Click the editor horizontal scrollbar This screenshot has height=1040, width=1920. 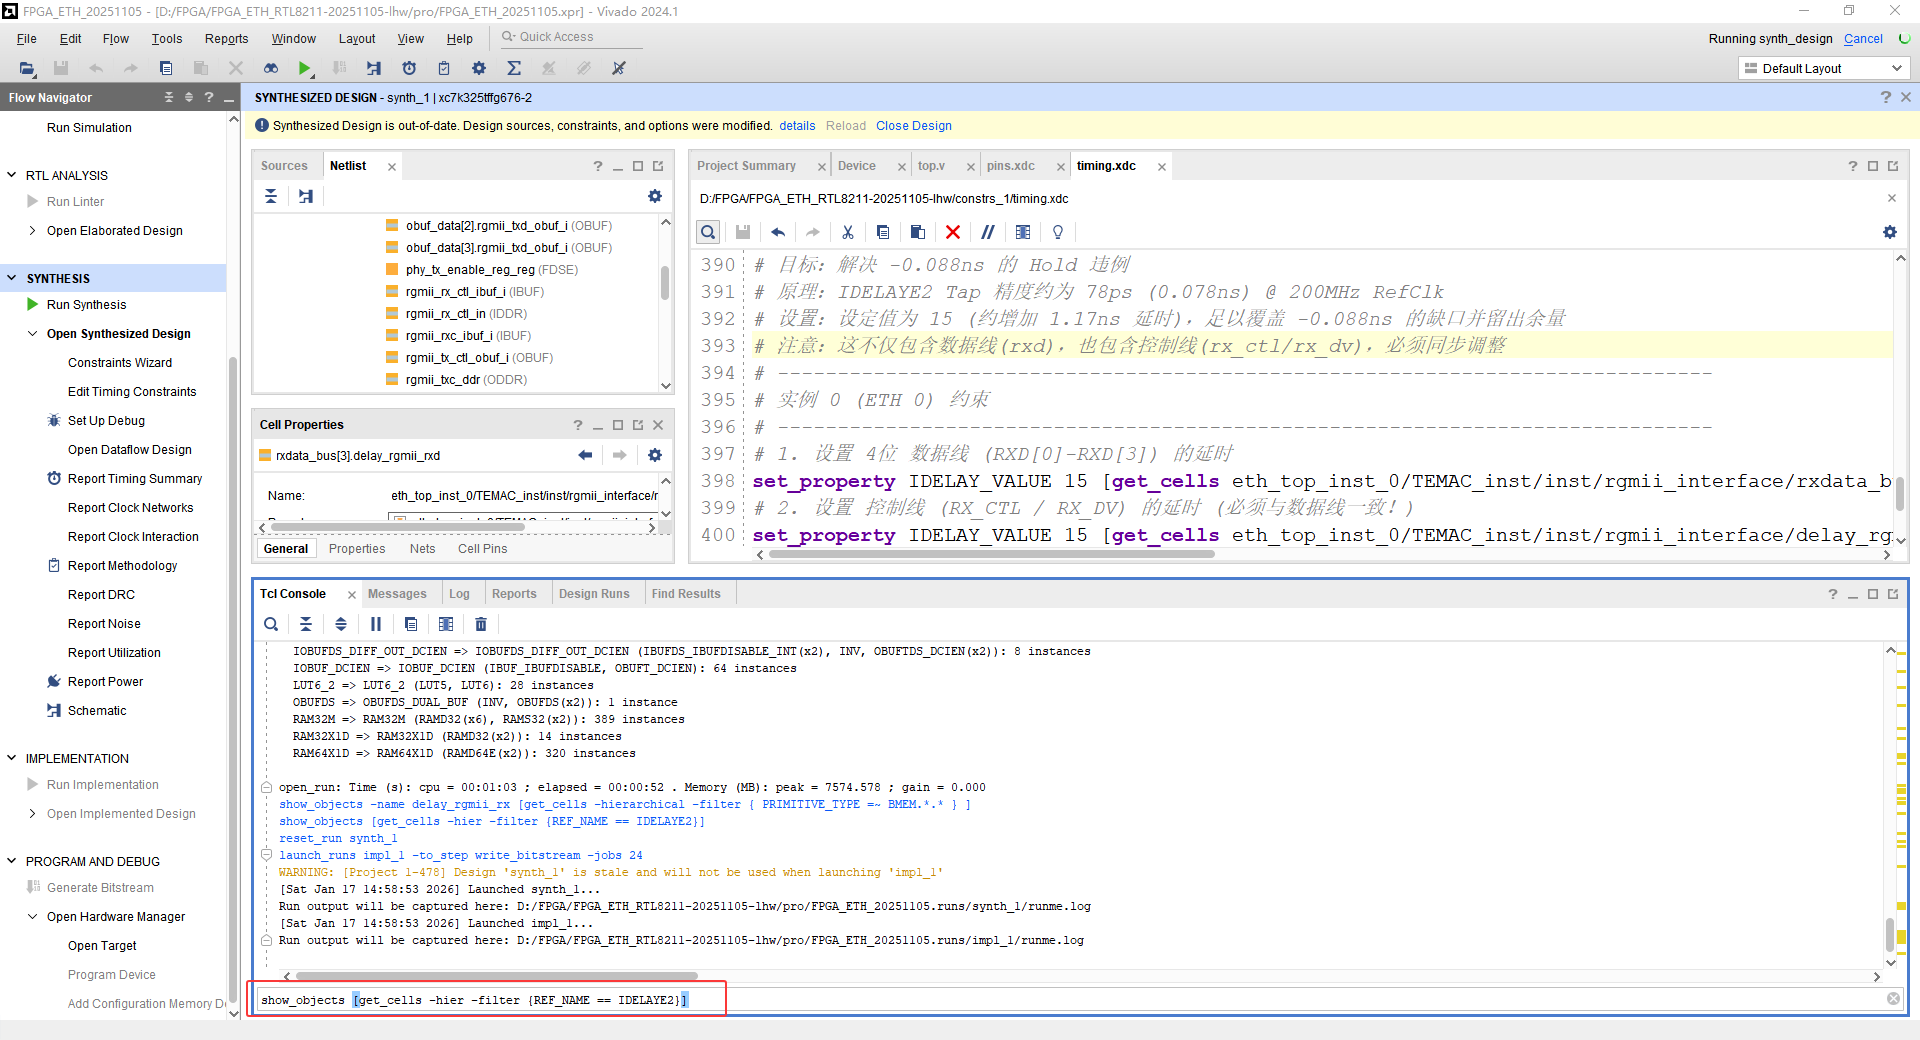coord(990,554)
